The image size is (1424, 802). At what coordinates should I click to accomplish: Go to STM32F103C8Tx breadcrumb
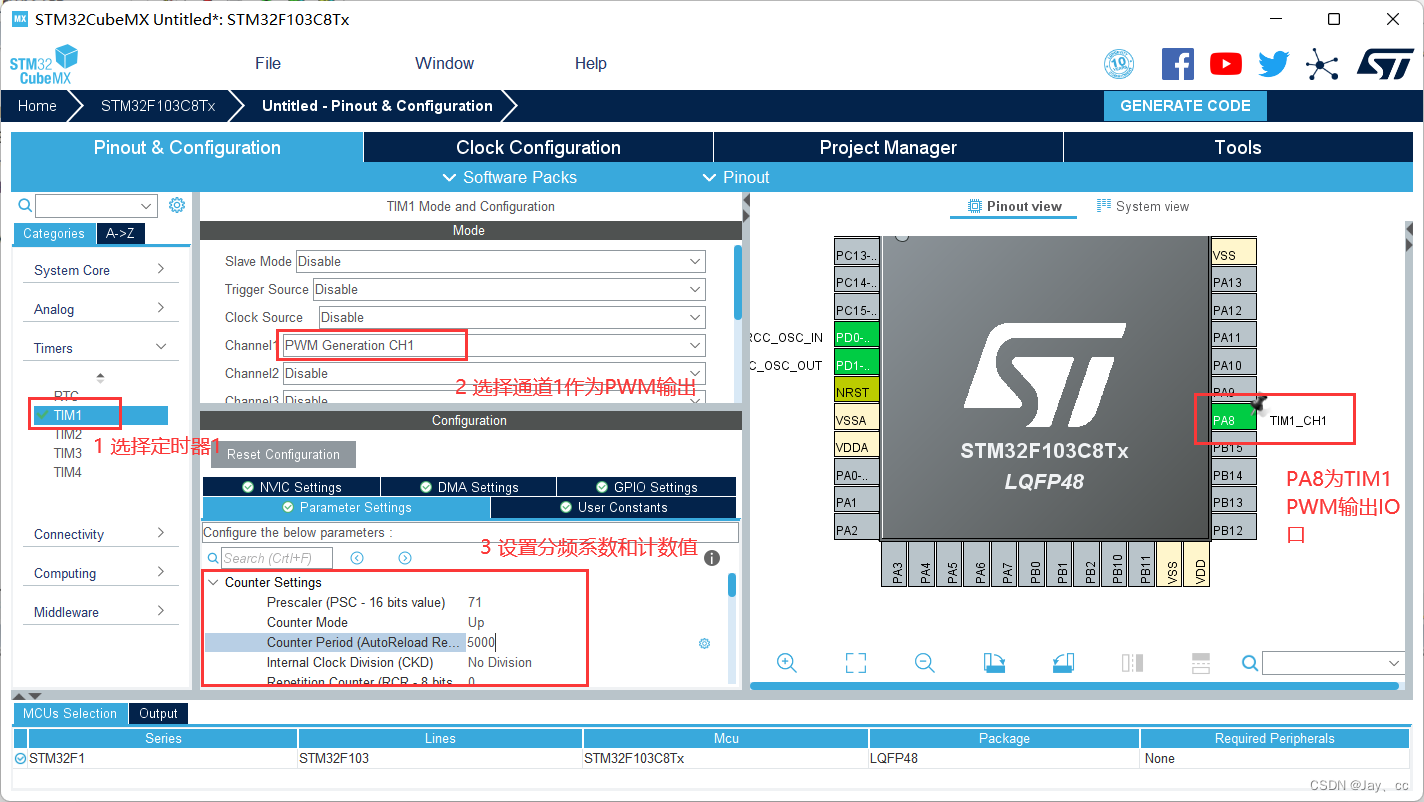point(158,106)
